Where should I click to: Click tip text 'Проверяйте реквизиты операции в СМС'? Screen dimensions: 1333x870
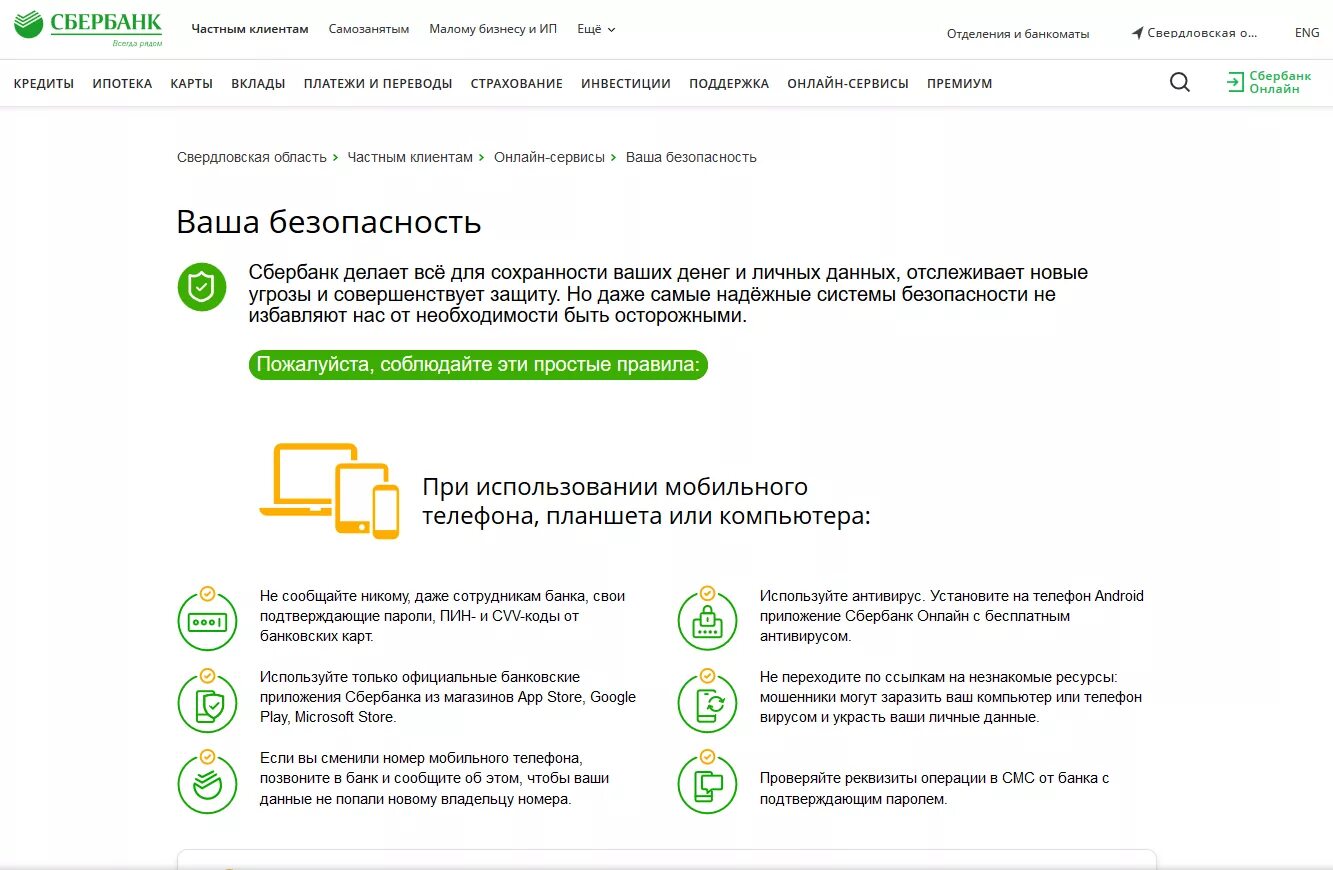pos(934,788)
